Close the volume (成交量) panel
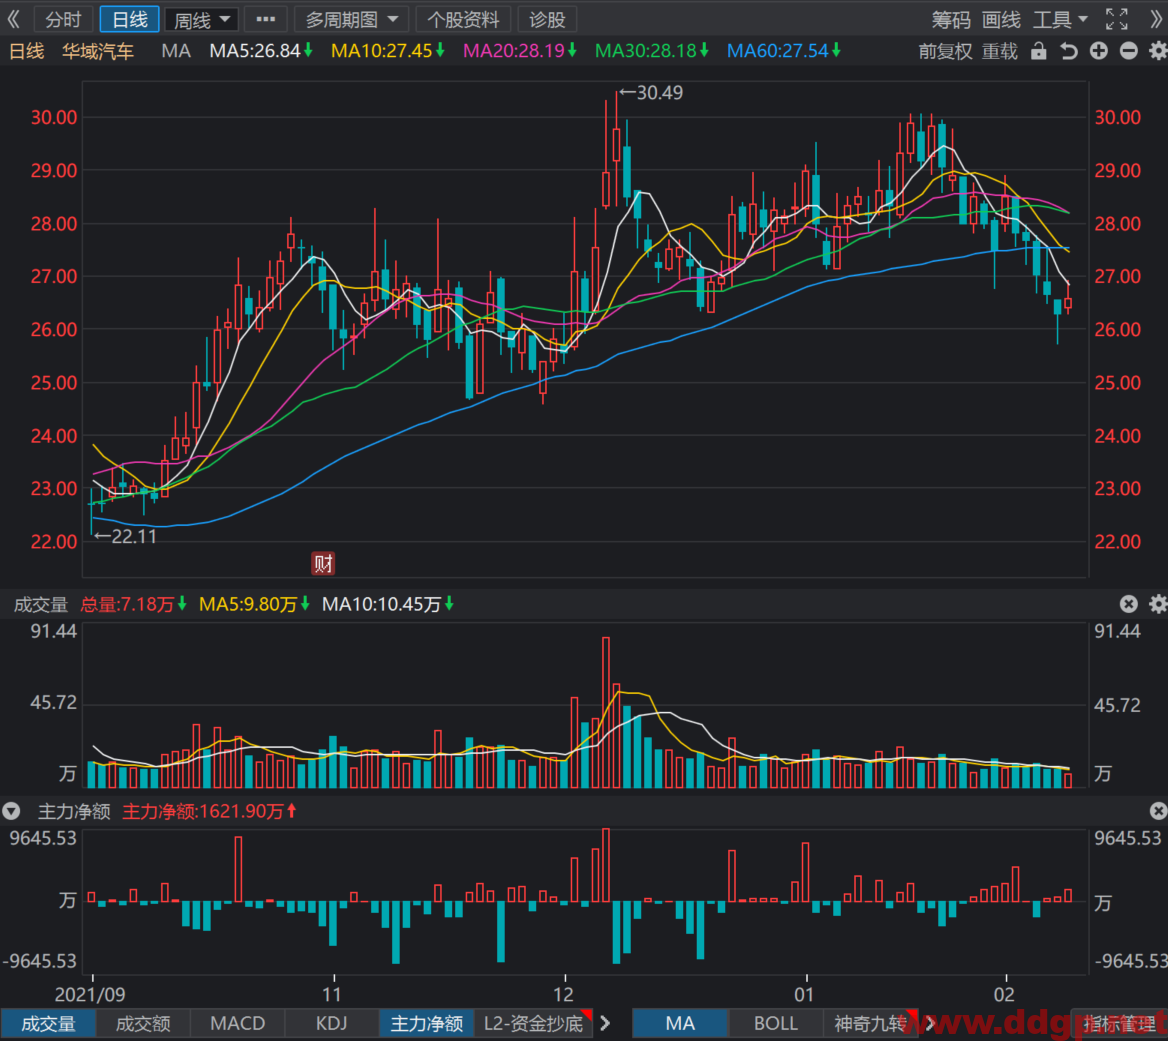1168x1041 pixels. pos(1129,604)
